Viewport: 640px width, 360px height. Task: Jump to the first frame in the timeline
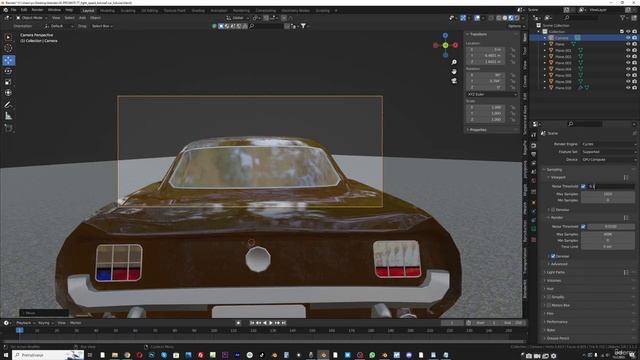251,323
